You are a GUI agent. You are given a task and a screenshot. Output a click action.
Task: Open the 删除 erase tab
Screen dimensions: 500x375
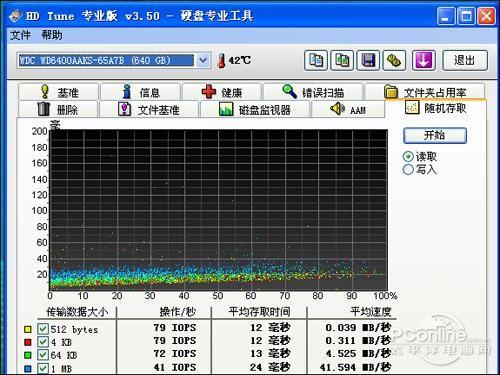pos(58,109)
